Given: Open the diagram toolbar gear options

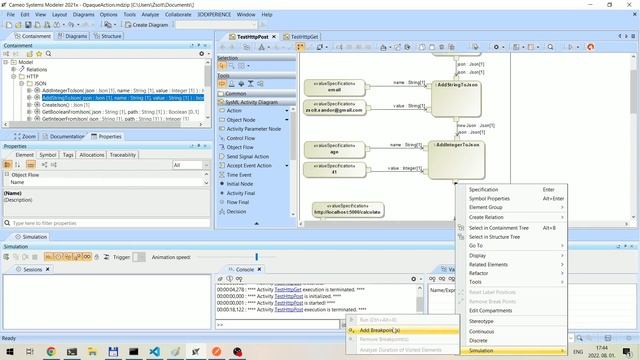Looking at the screenshot, I should [496, 47].
